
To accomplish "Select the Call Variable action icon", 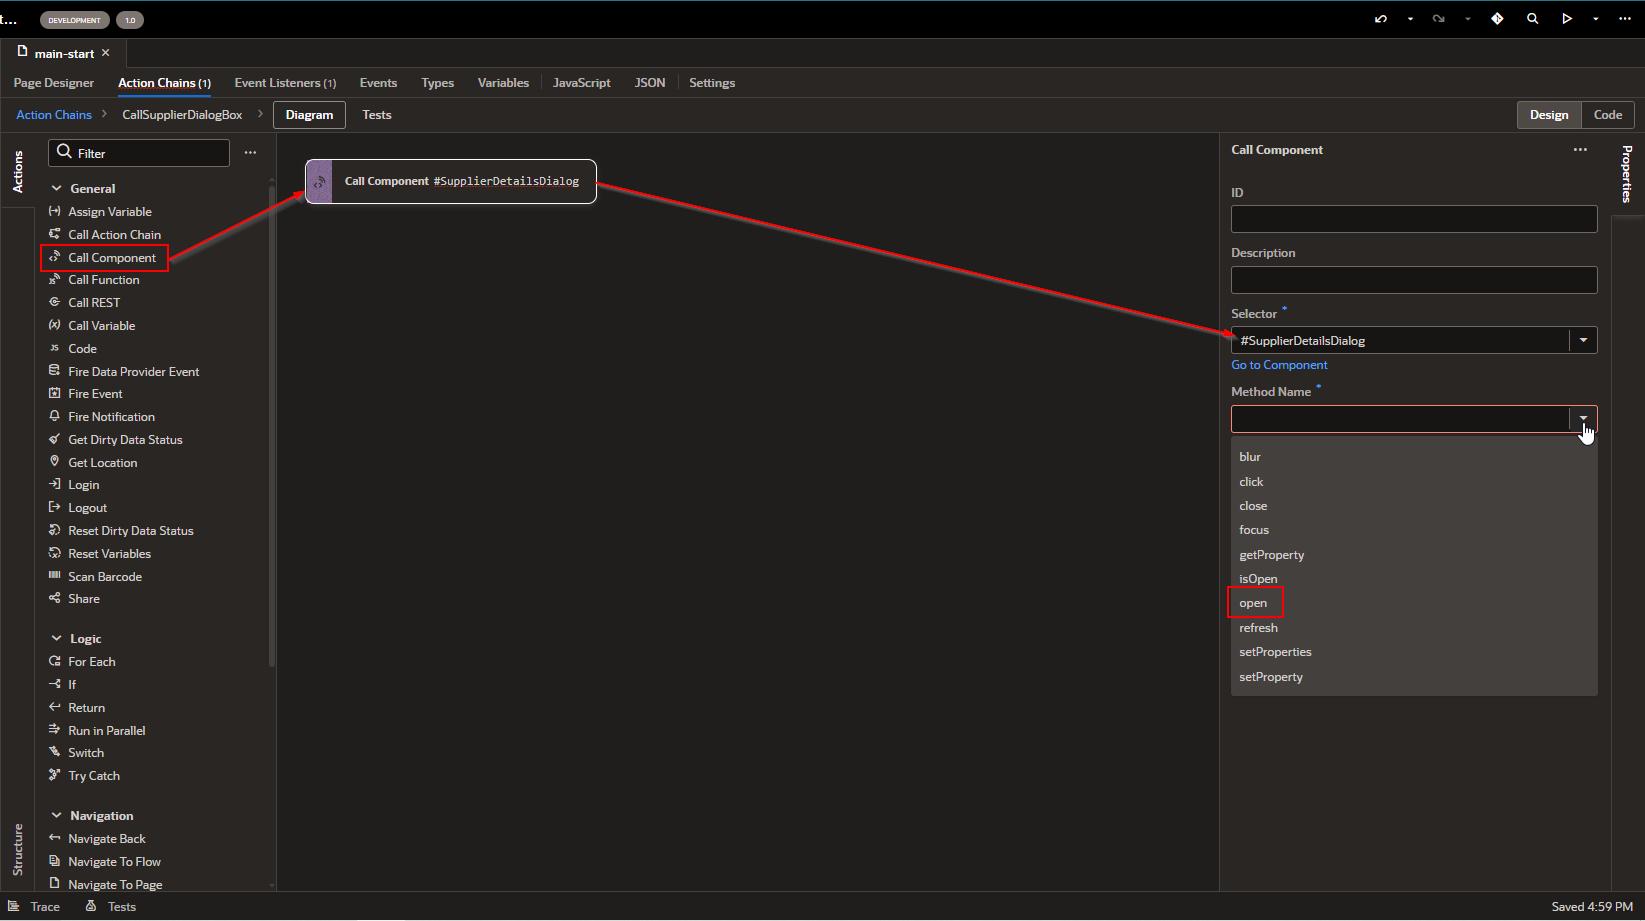I will pyautogui.click(x=55, y=325).
